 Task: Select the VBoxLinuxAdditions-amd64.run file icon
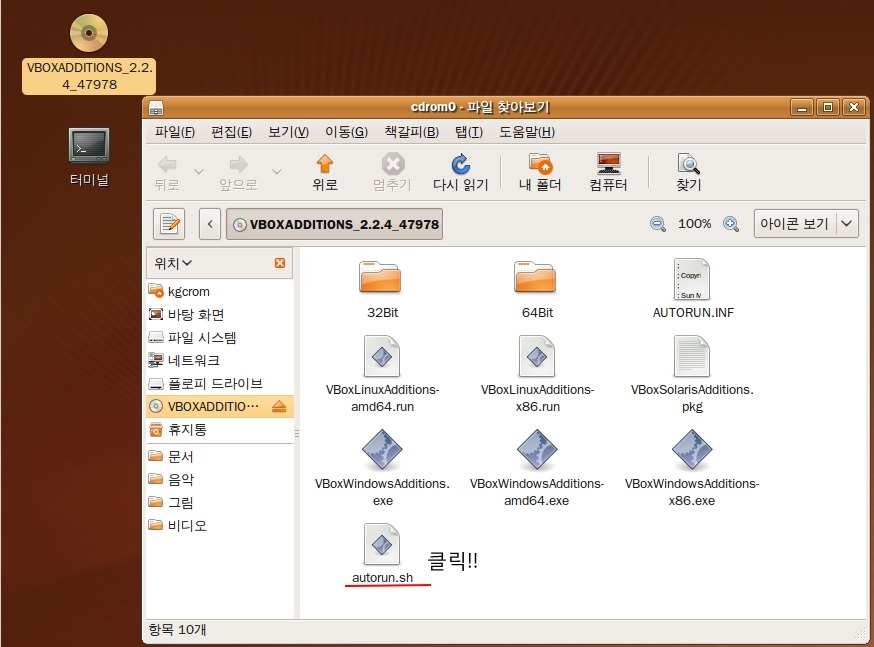[382, 356]
